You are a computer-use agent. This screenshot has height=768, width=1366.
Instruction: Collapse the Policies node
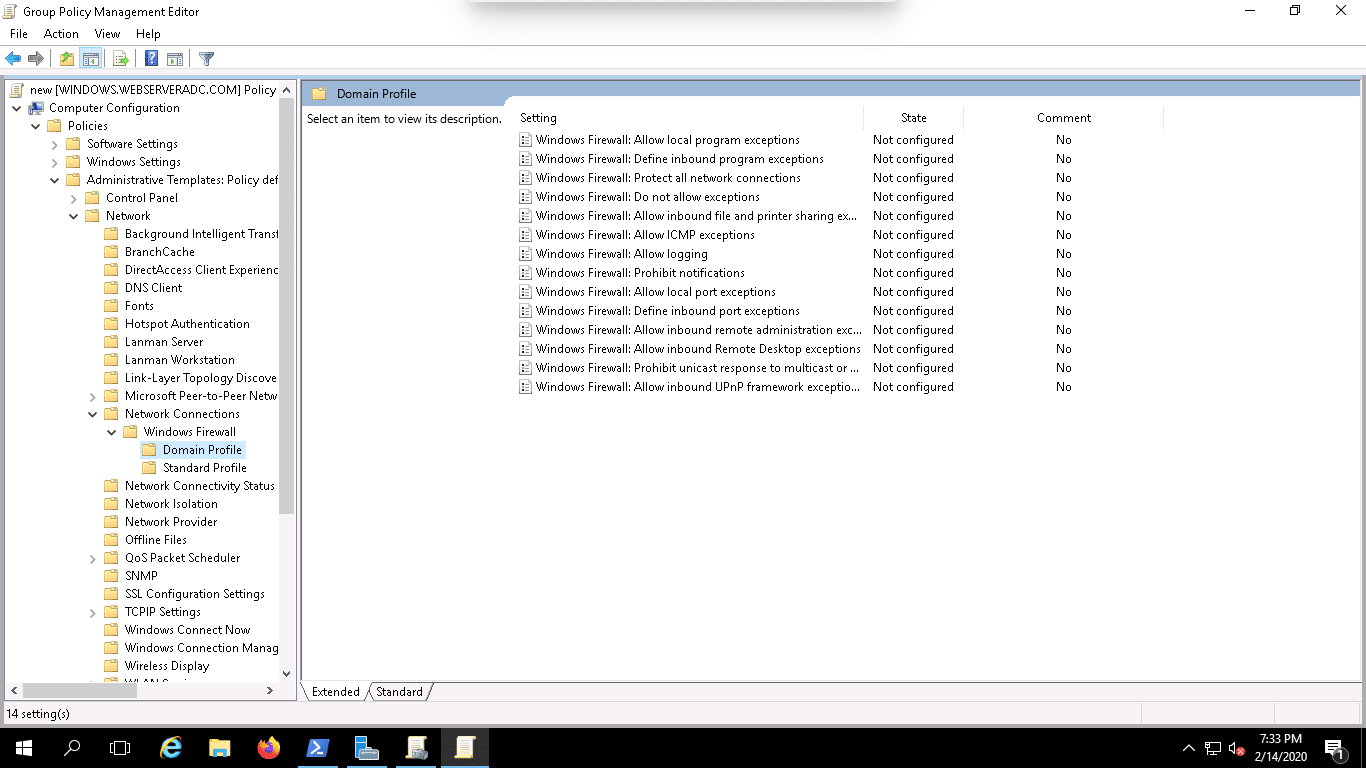tap(36, 126)
